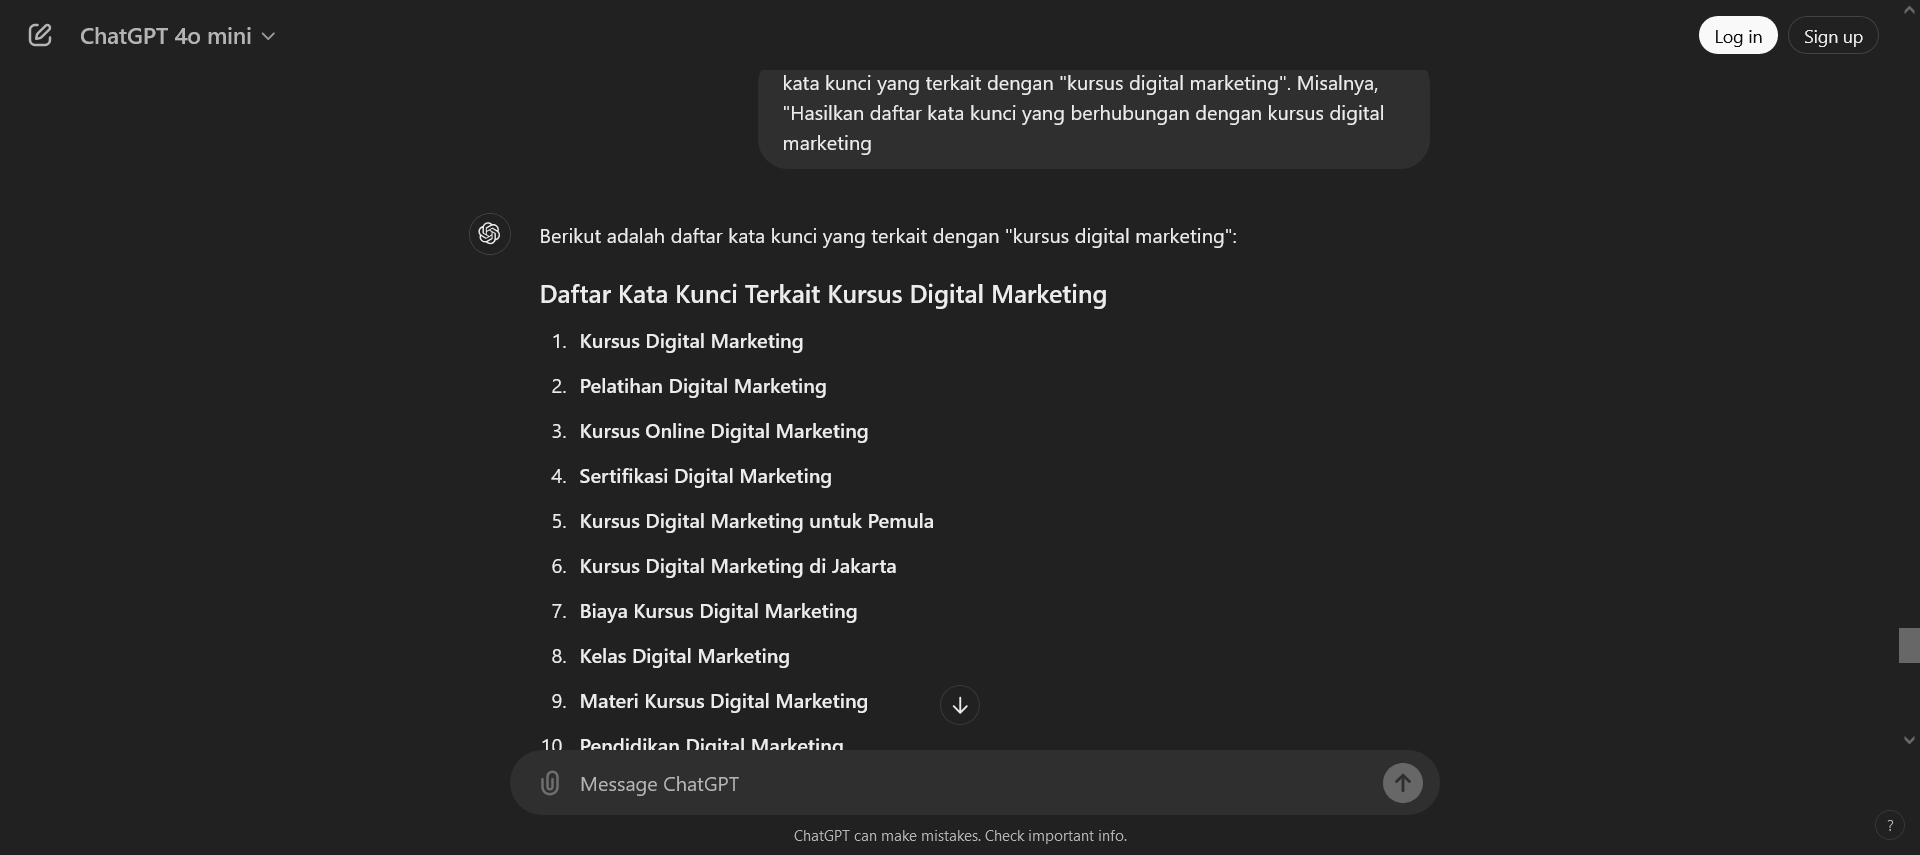1920x855 pixels.
Task: Click the ChatGPT logo avatar beside the response
Action: 490,234
